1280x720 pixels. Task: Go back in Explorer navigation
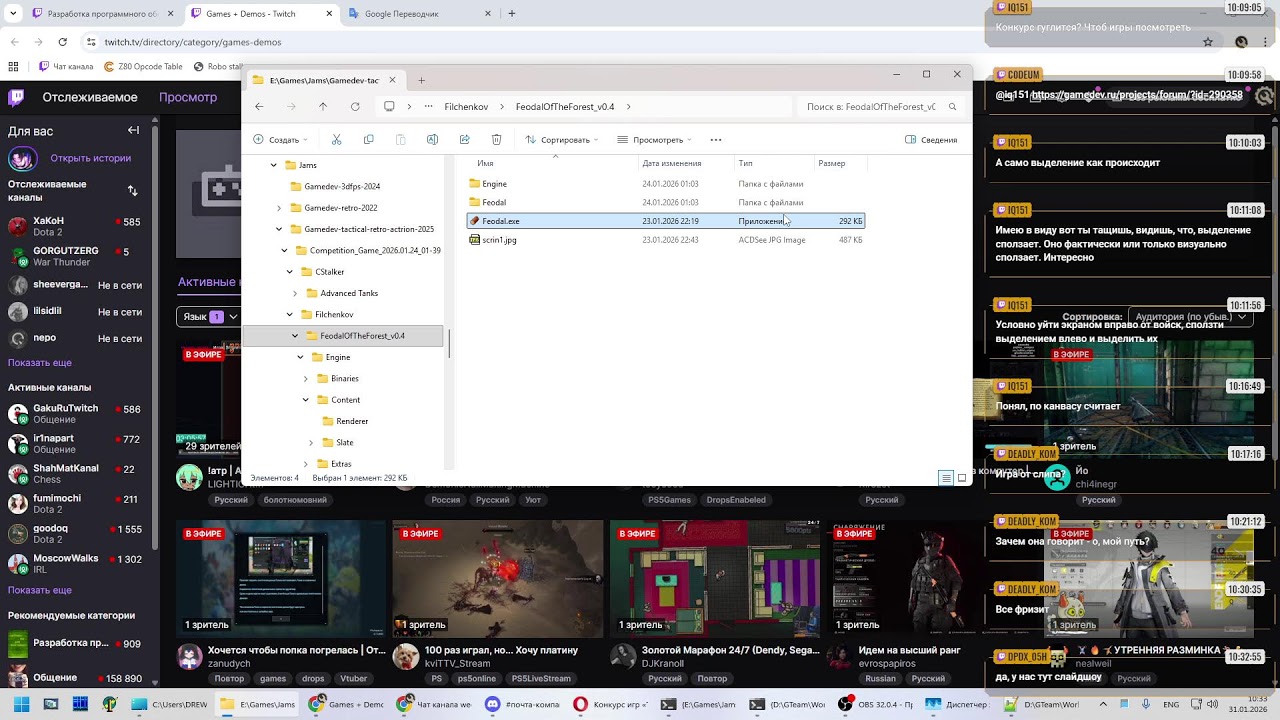(259, 106)
